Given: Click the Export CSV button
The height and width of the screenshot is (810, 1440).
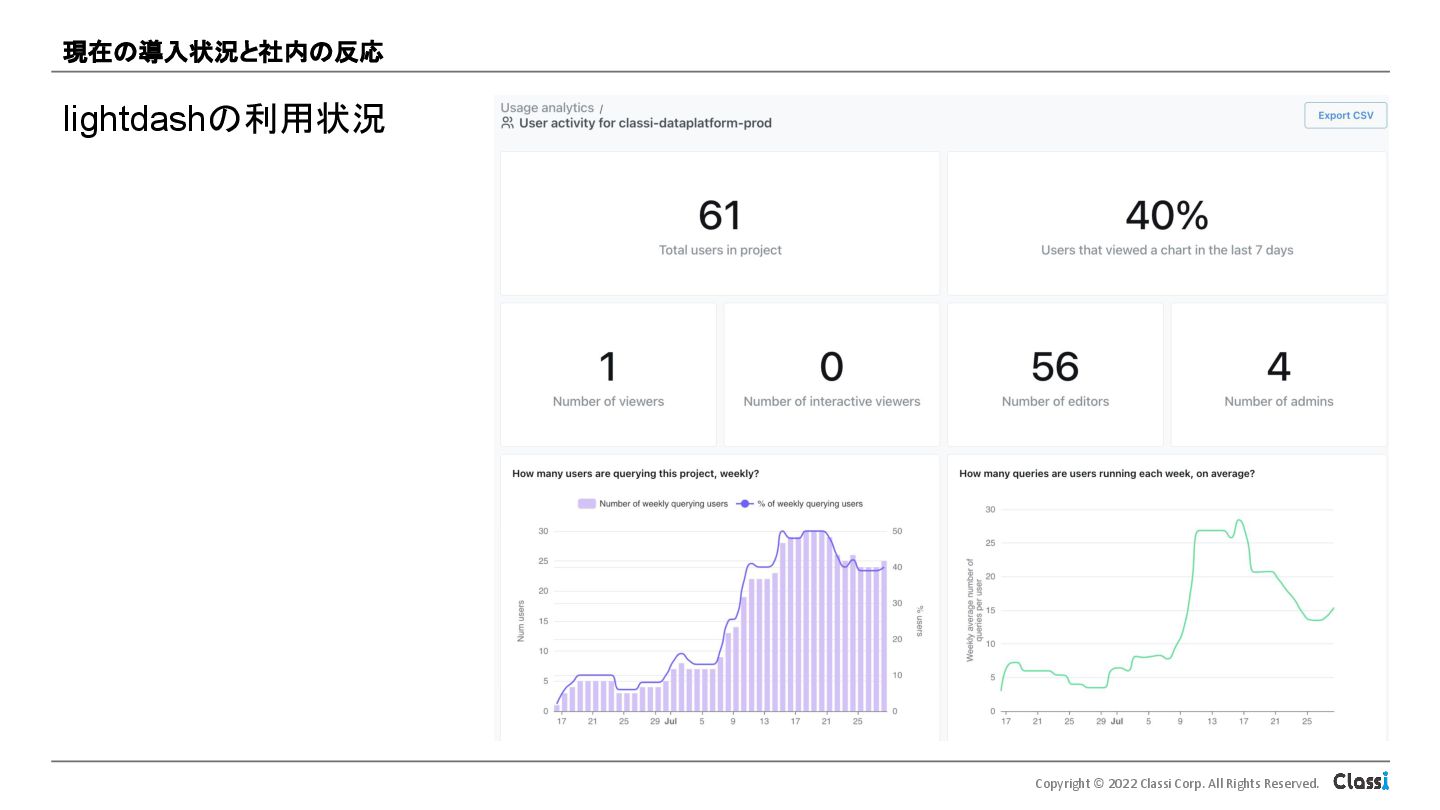Looking at the screenshot, I should [x=1345, y=115].
